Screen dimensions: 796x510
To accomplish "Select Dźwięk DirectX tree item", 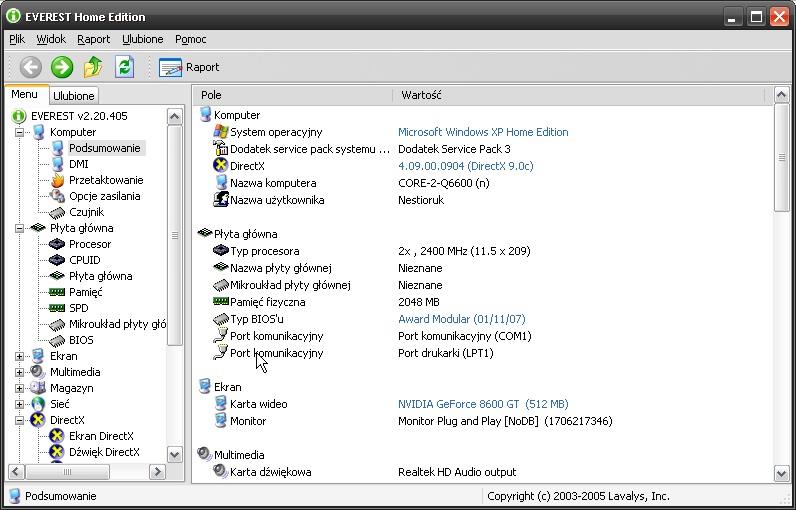I will [104, 452].
